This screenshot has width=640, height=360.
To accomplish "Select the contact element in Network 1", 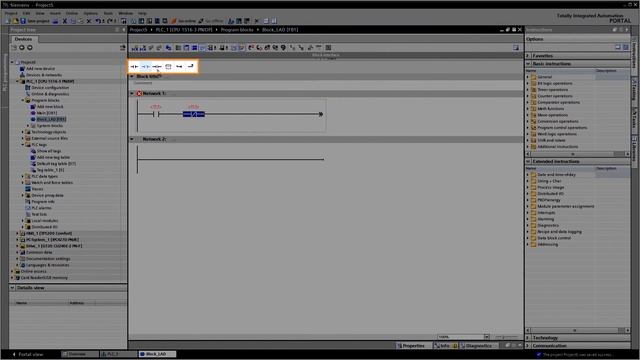I will (156, 114).
